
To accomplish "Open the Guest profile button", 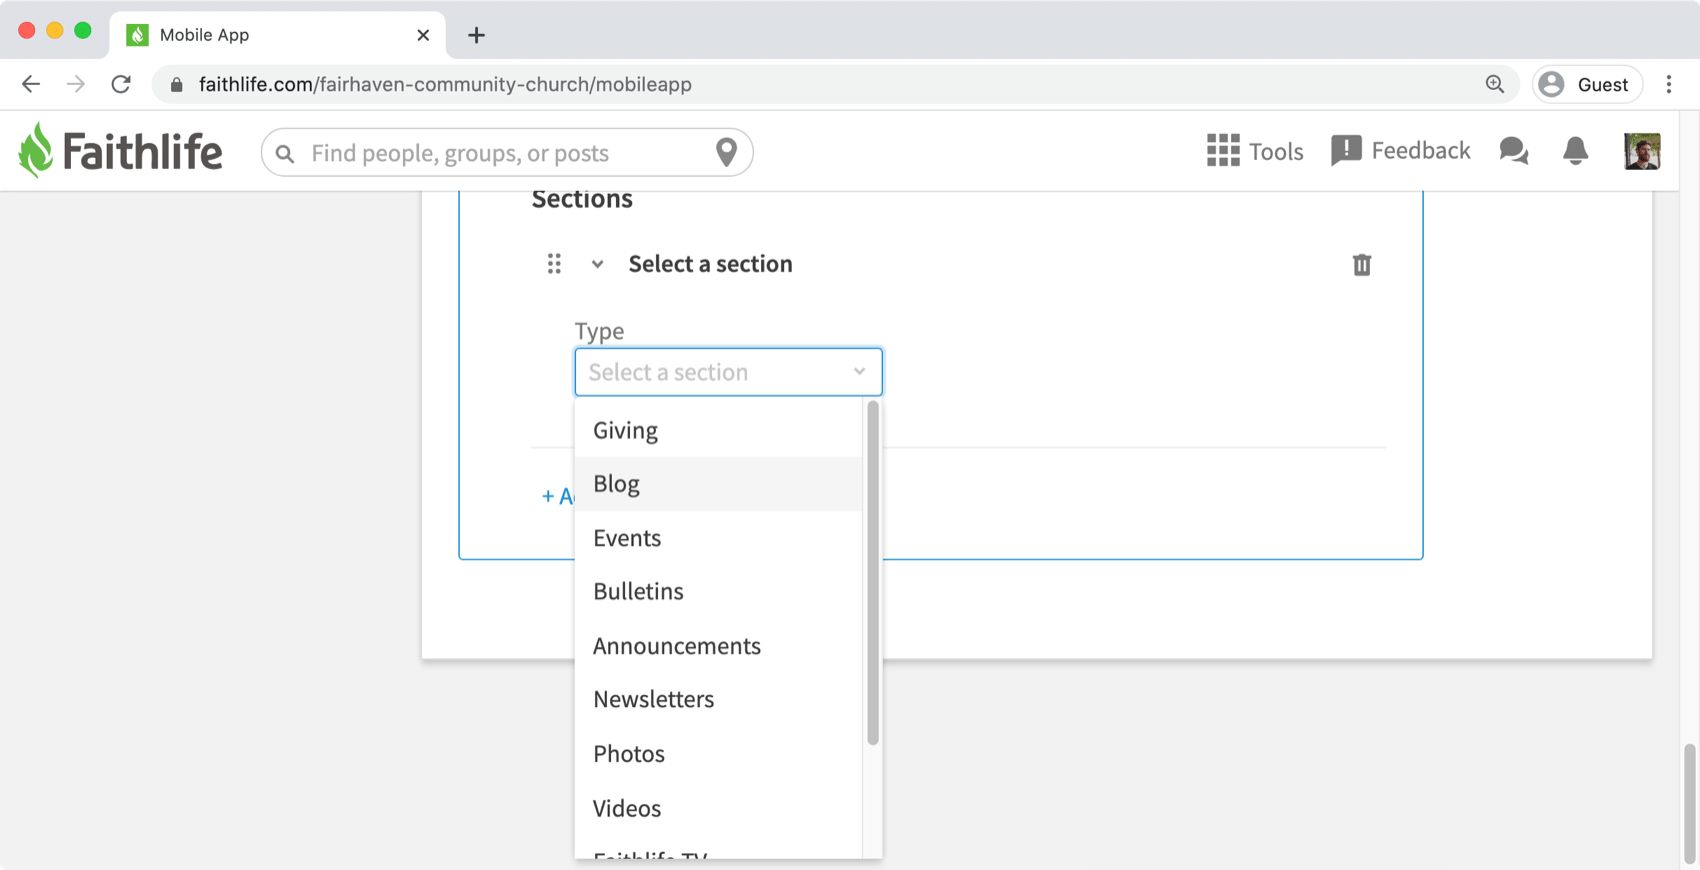I will [x=1588, y=84].
